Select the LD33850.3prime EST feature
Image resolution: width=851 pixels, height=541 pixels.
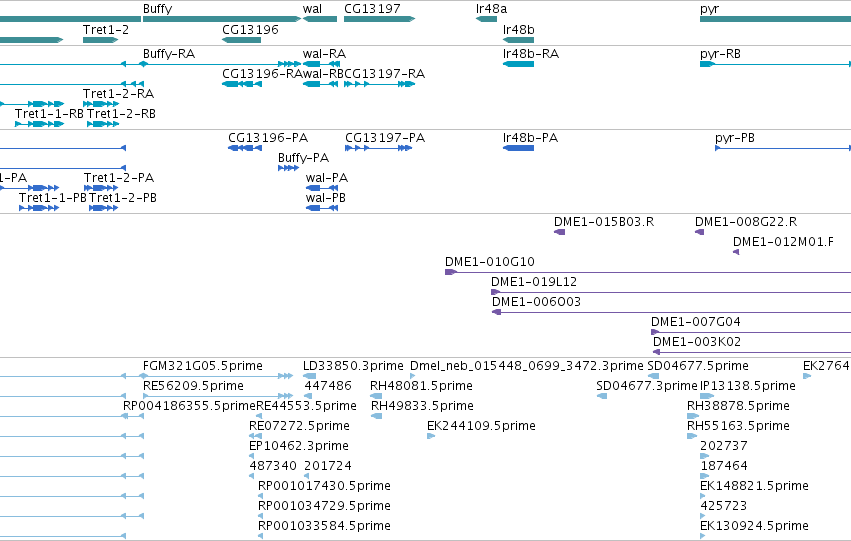click(309, 376)
